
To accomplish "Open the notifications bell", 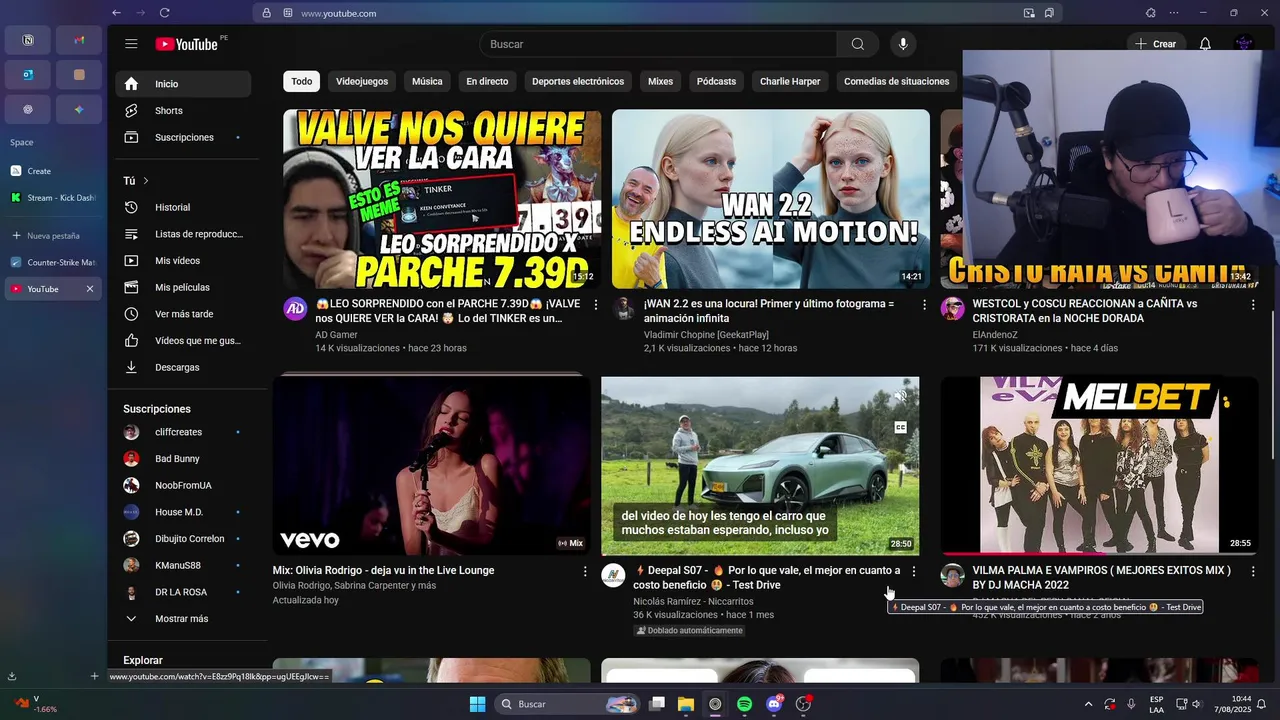I will (x=1205, y=44).
